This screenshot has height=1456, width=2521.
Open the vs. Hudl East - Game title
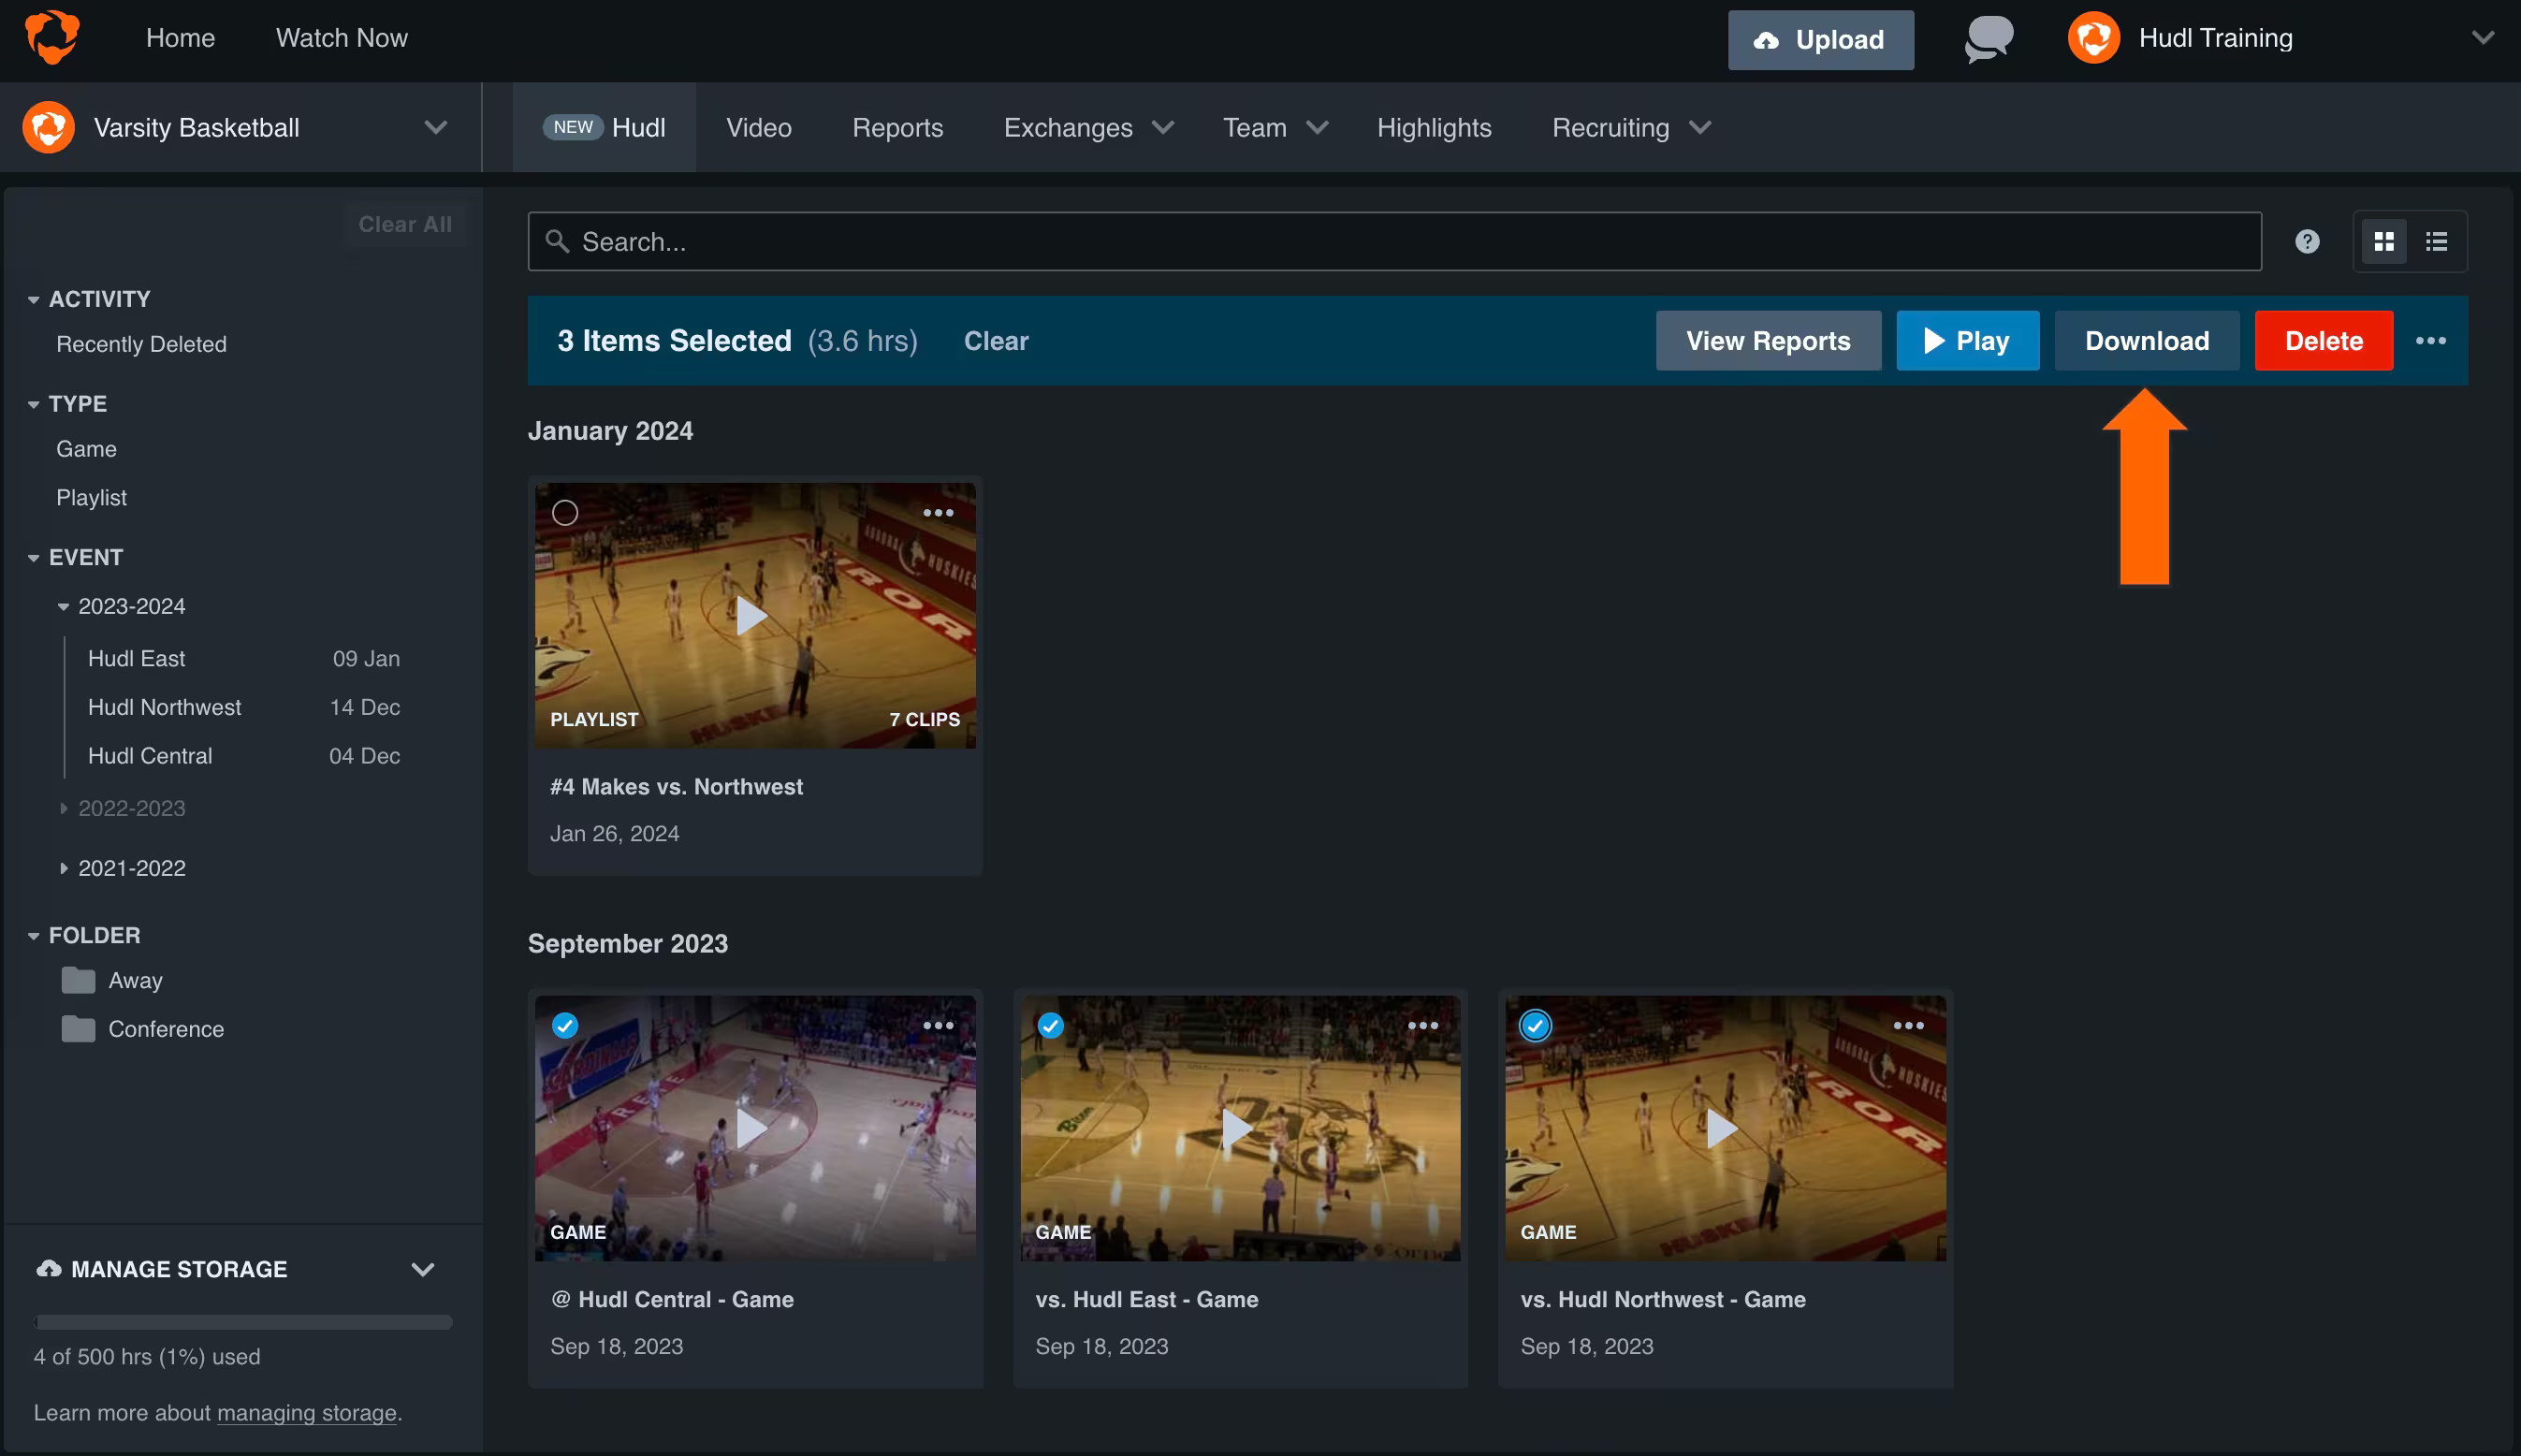click(1146, 1299)
